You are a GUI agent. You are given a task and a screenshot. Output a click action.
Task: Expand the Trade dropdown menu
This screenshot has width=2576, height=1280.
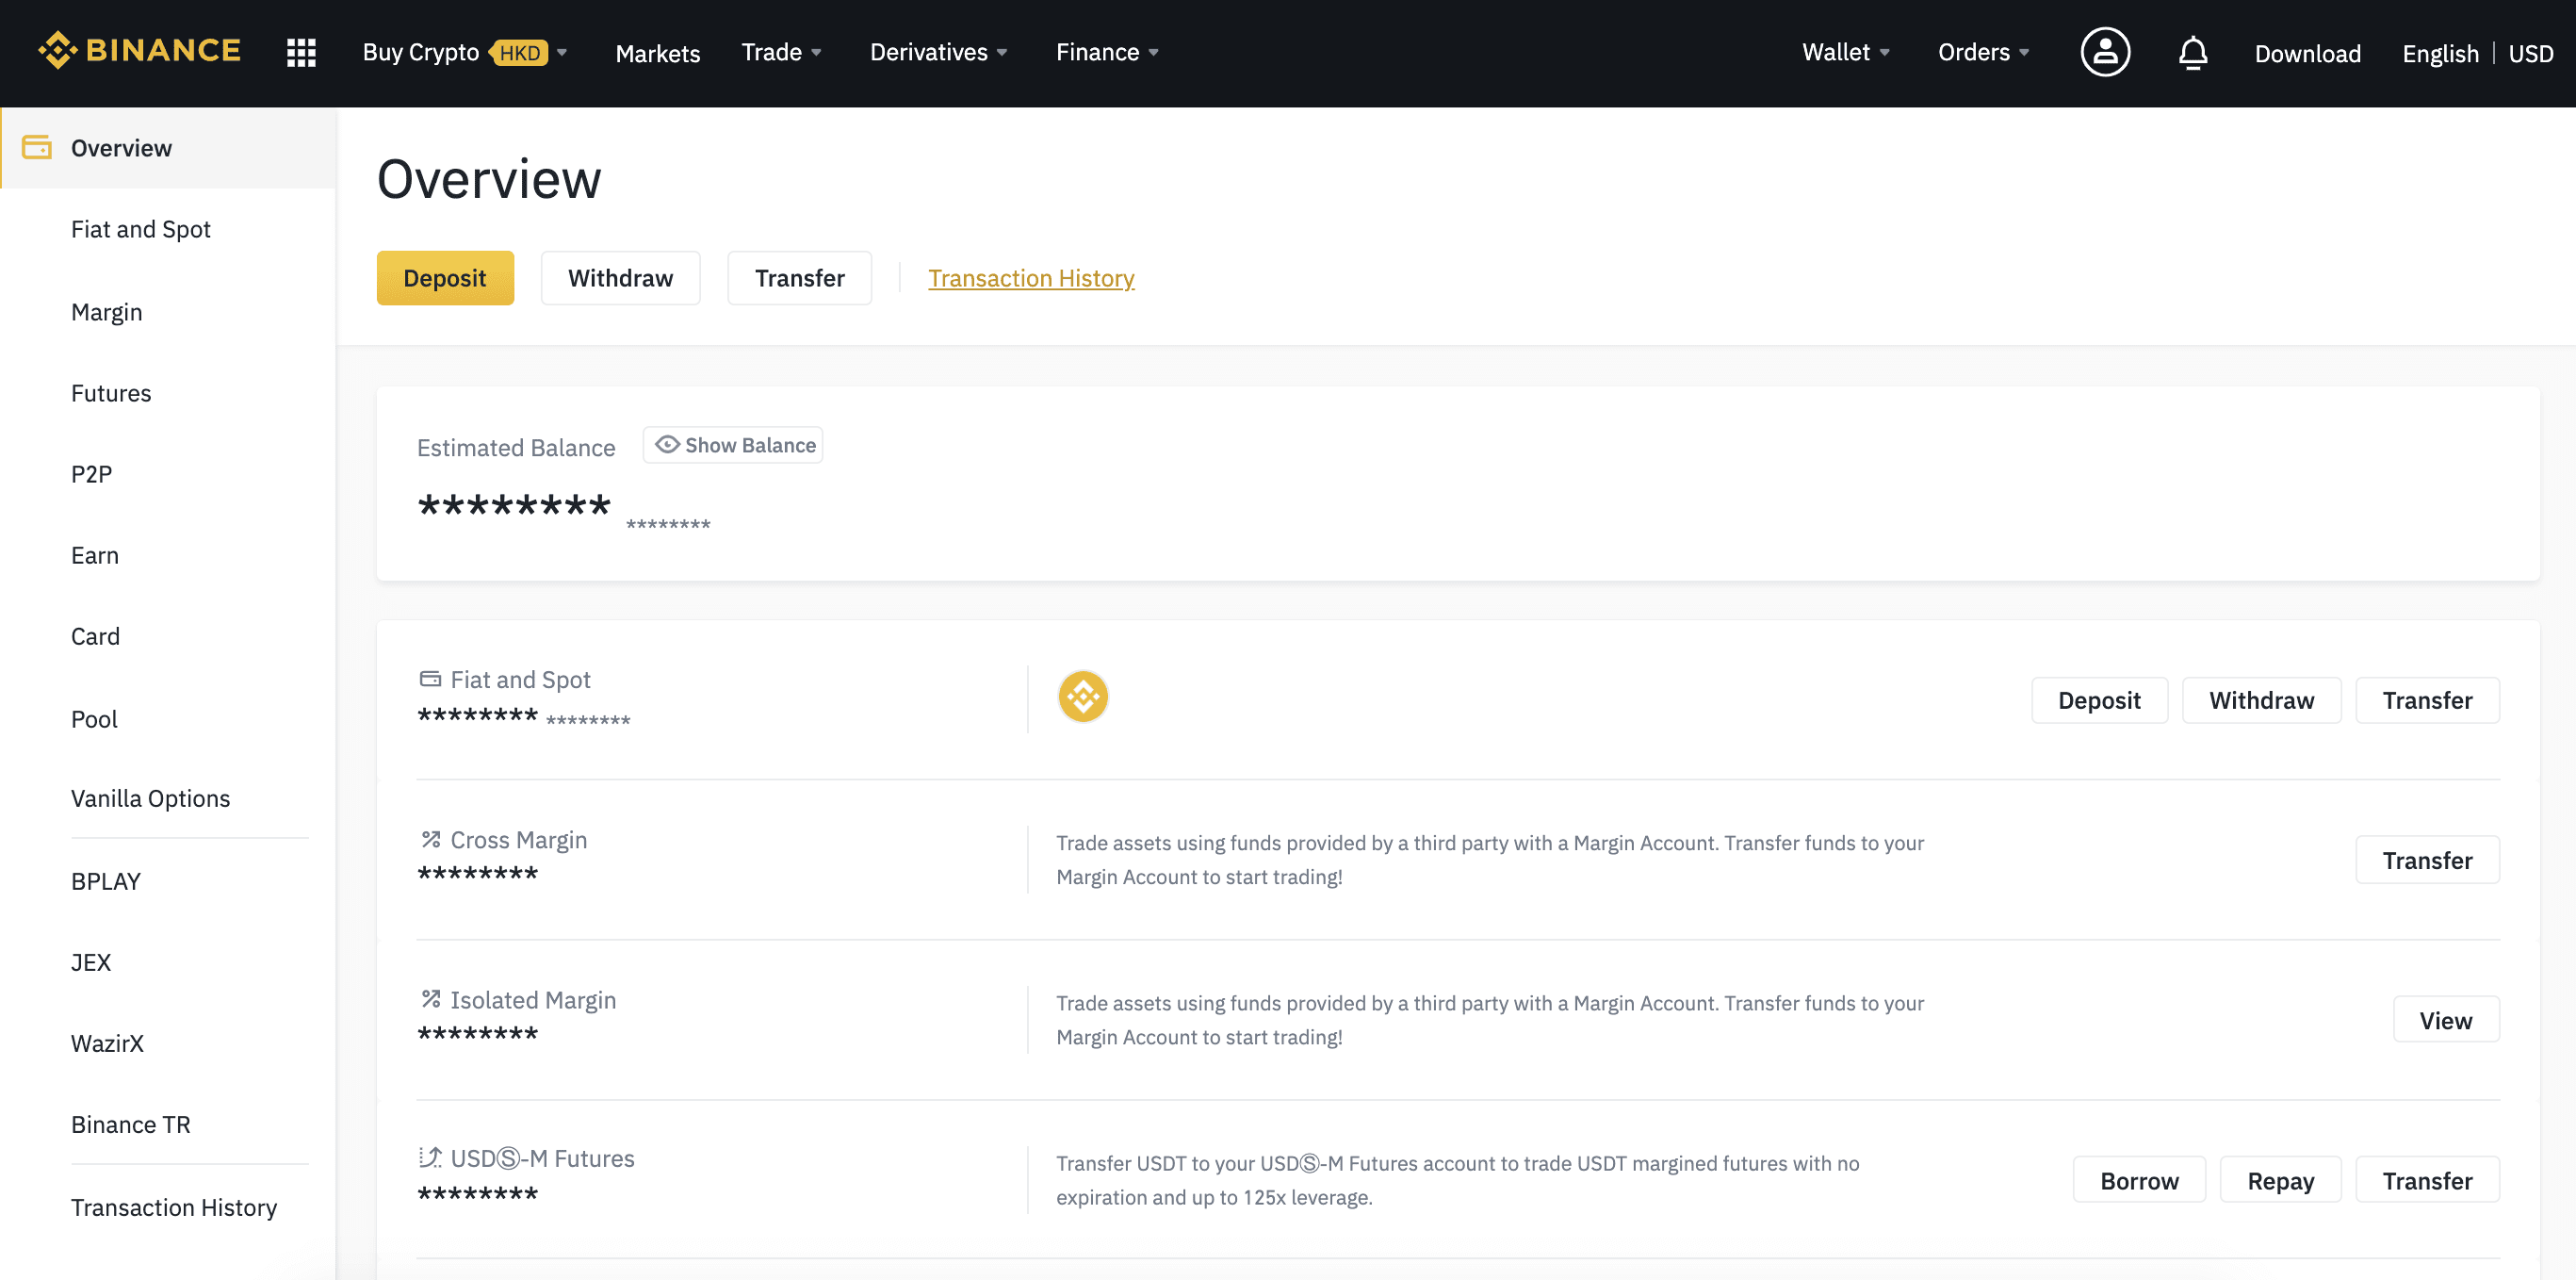pyautogui.click(x=782, y=52)
